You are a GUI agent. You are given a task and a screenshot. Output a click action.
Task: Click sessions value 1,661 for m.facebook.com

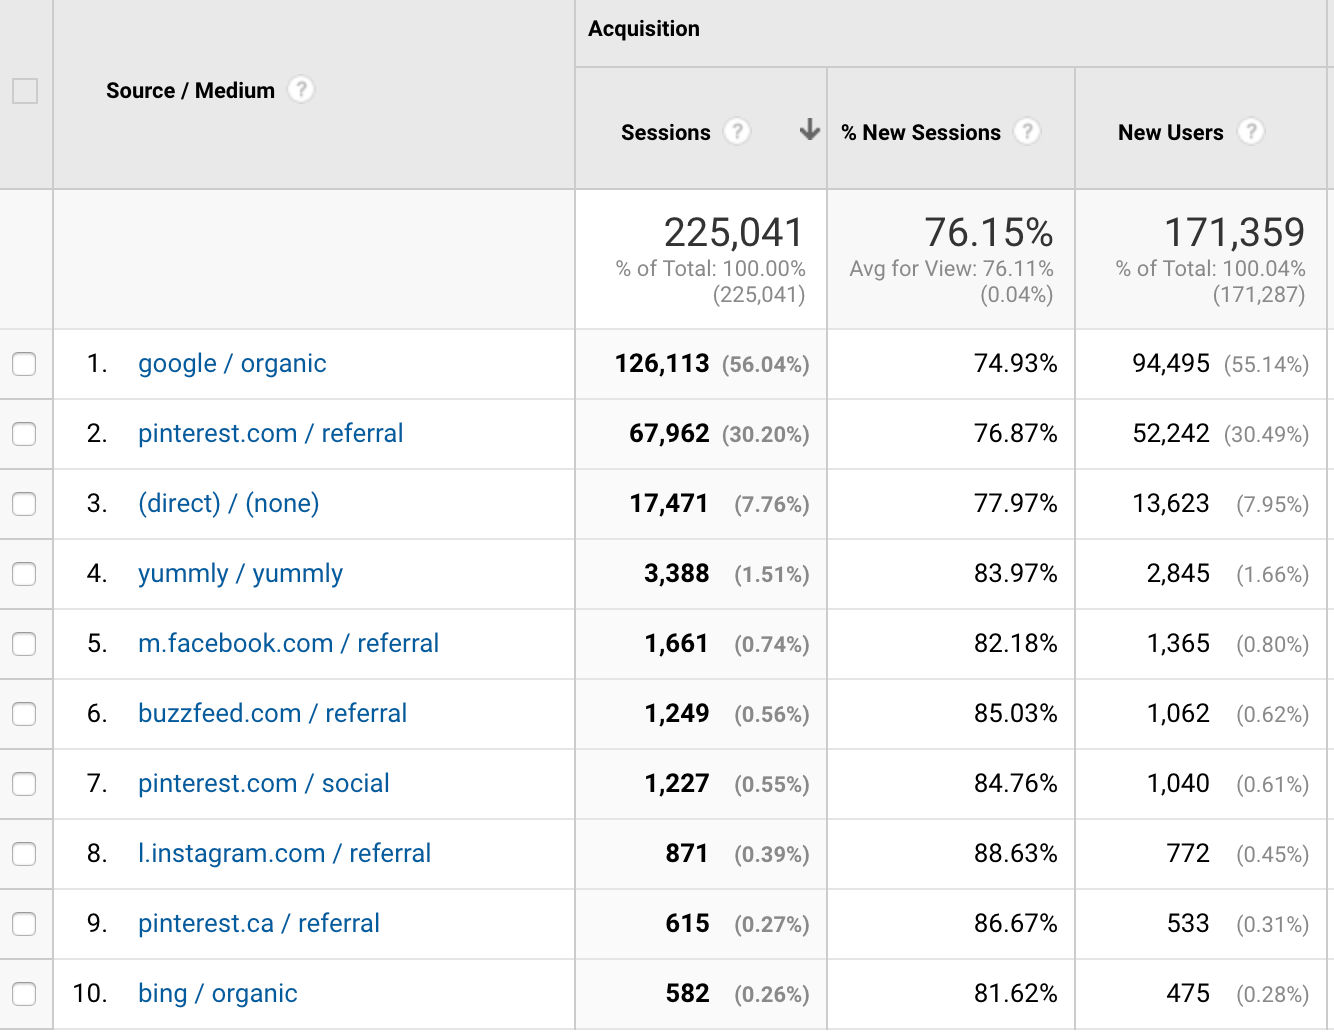pos(677,644)
